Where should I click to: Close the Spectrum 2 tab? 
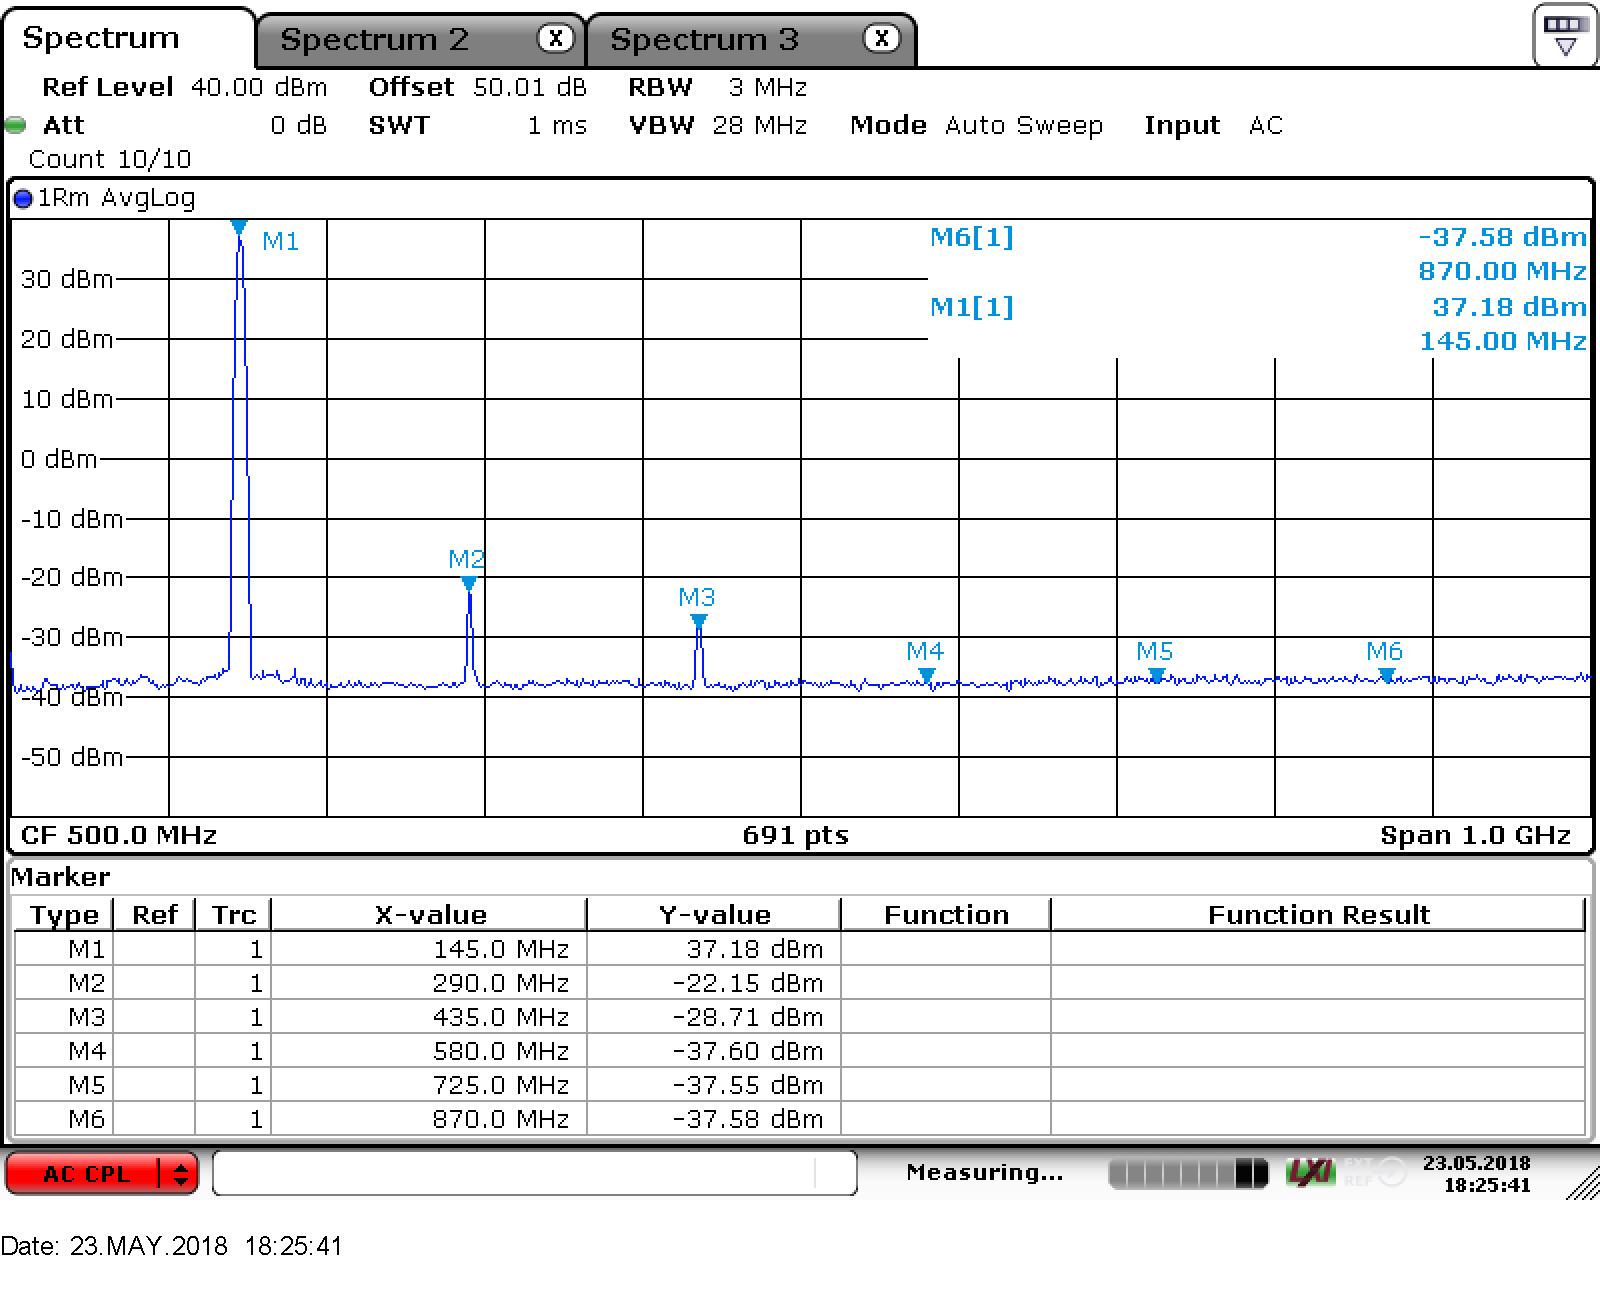coord(555,39)
